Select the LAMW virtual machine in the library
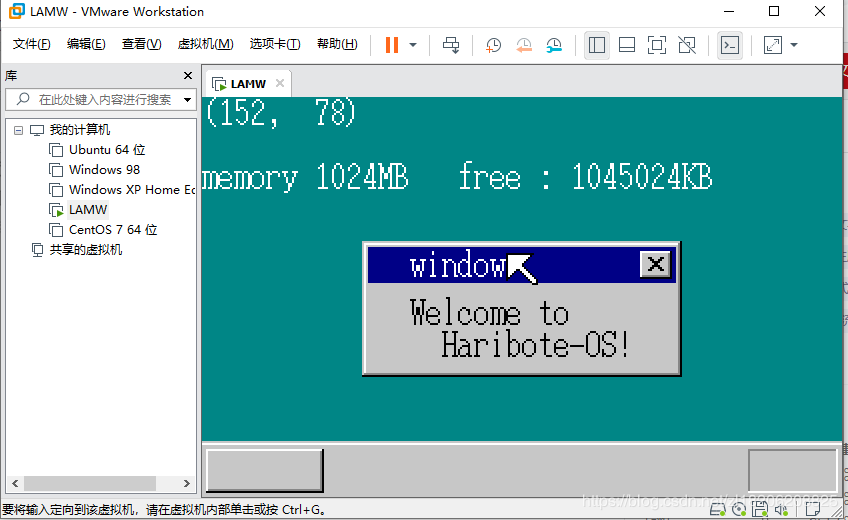The width and height of the screenshot is (848, 520). click(88, 210)
